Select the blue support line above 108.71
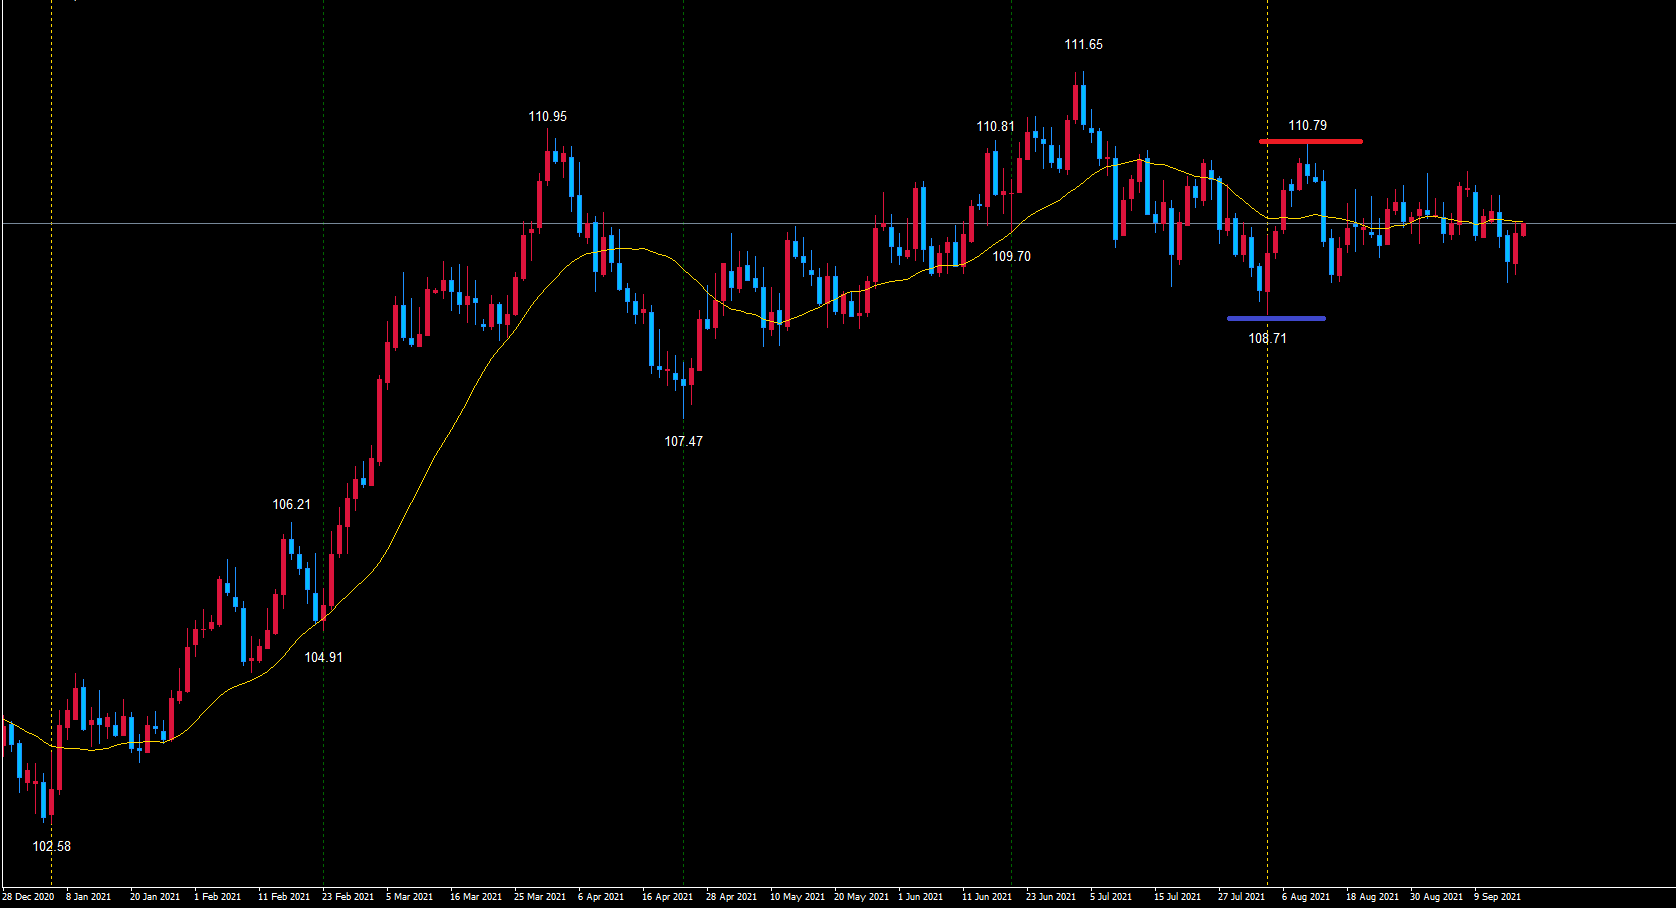The height and width of the screenshot is (908, 1676). tap(1276, 319)
